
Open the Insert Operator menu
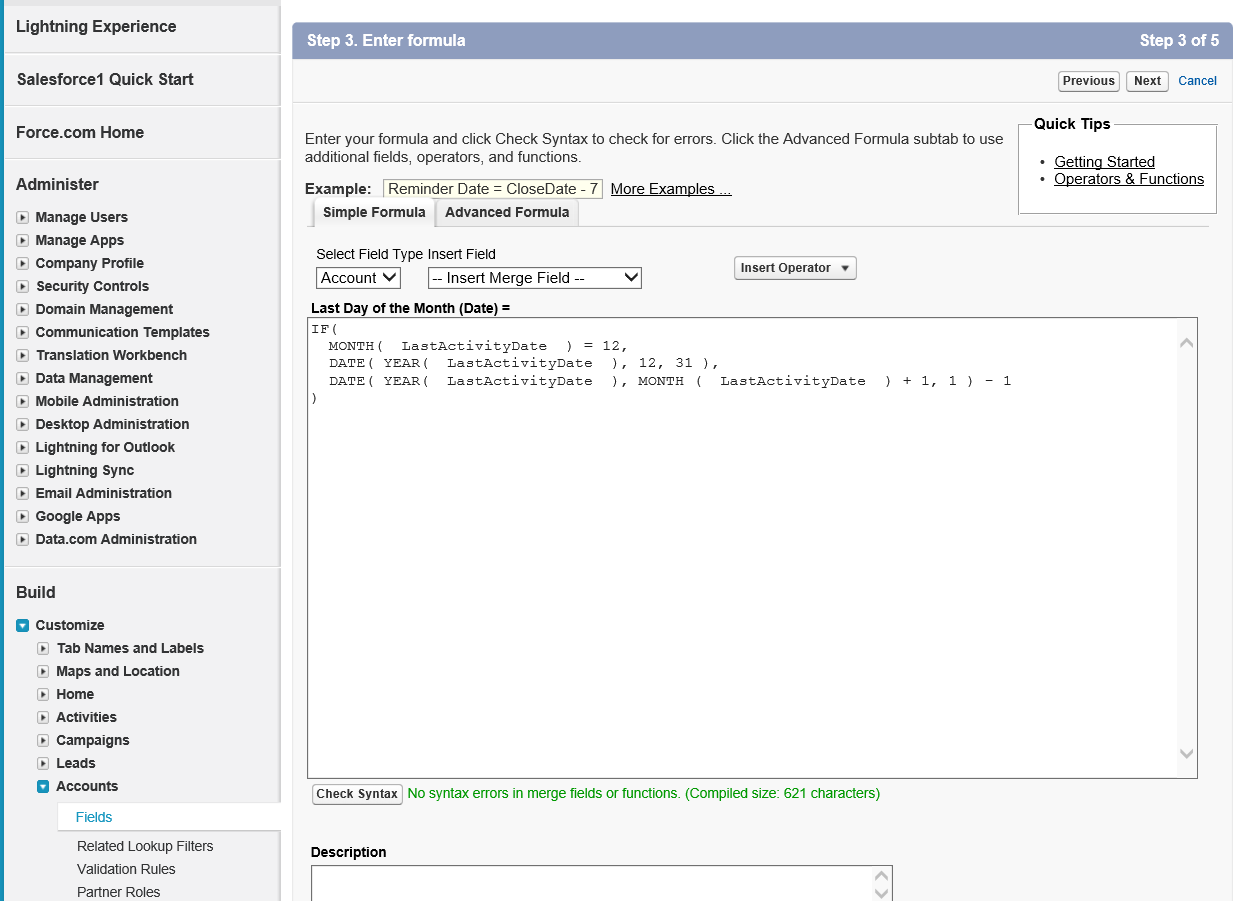[x=796, y=268]
